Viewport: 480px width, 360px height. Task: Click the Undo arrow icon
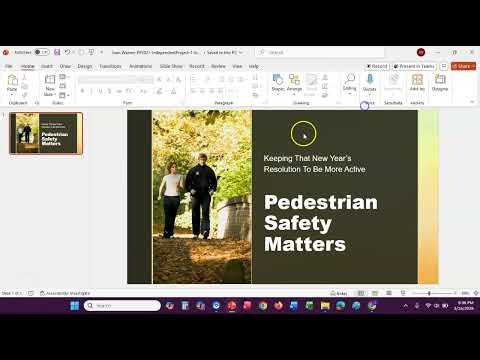67,52
